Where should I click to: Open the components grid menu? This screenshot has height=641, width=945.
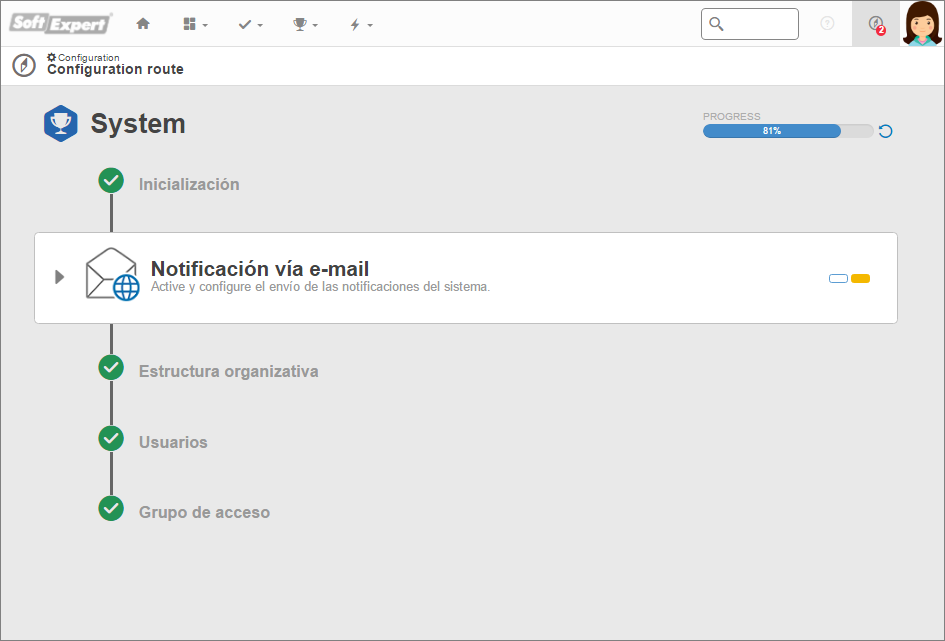[195, 24]
